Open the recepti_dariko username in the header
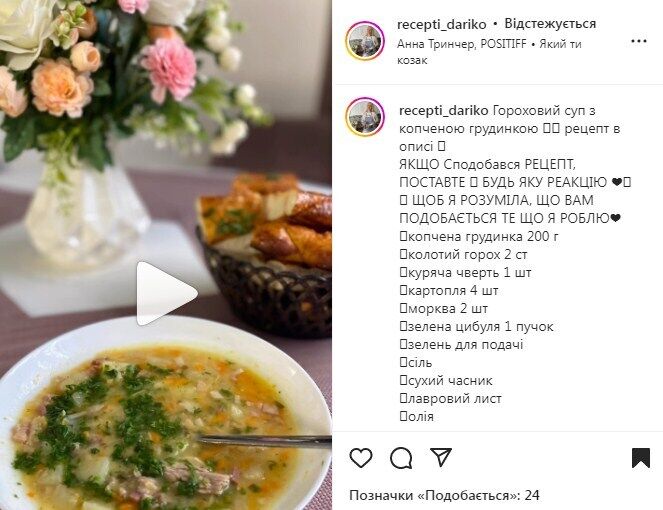The height and width of the screenshot is (510, 663). pos(441,25)
